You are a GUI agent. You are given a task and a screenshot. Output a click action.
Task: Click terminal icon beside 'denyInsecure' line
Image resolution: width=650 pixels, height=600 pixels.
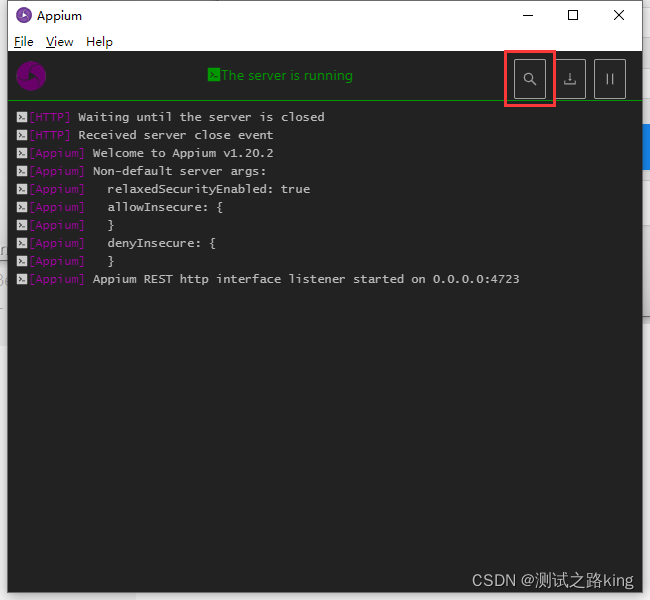(x=22, y=243)
